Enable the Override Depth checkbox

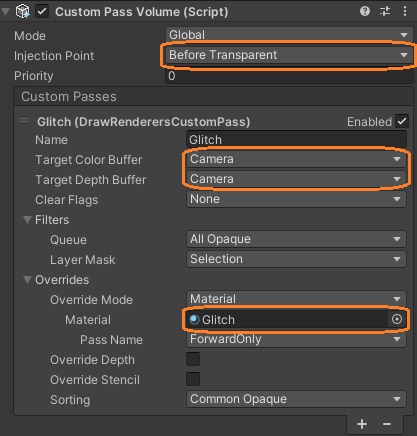click(x=193, y=359)
